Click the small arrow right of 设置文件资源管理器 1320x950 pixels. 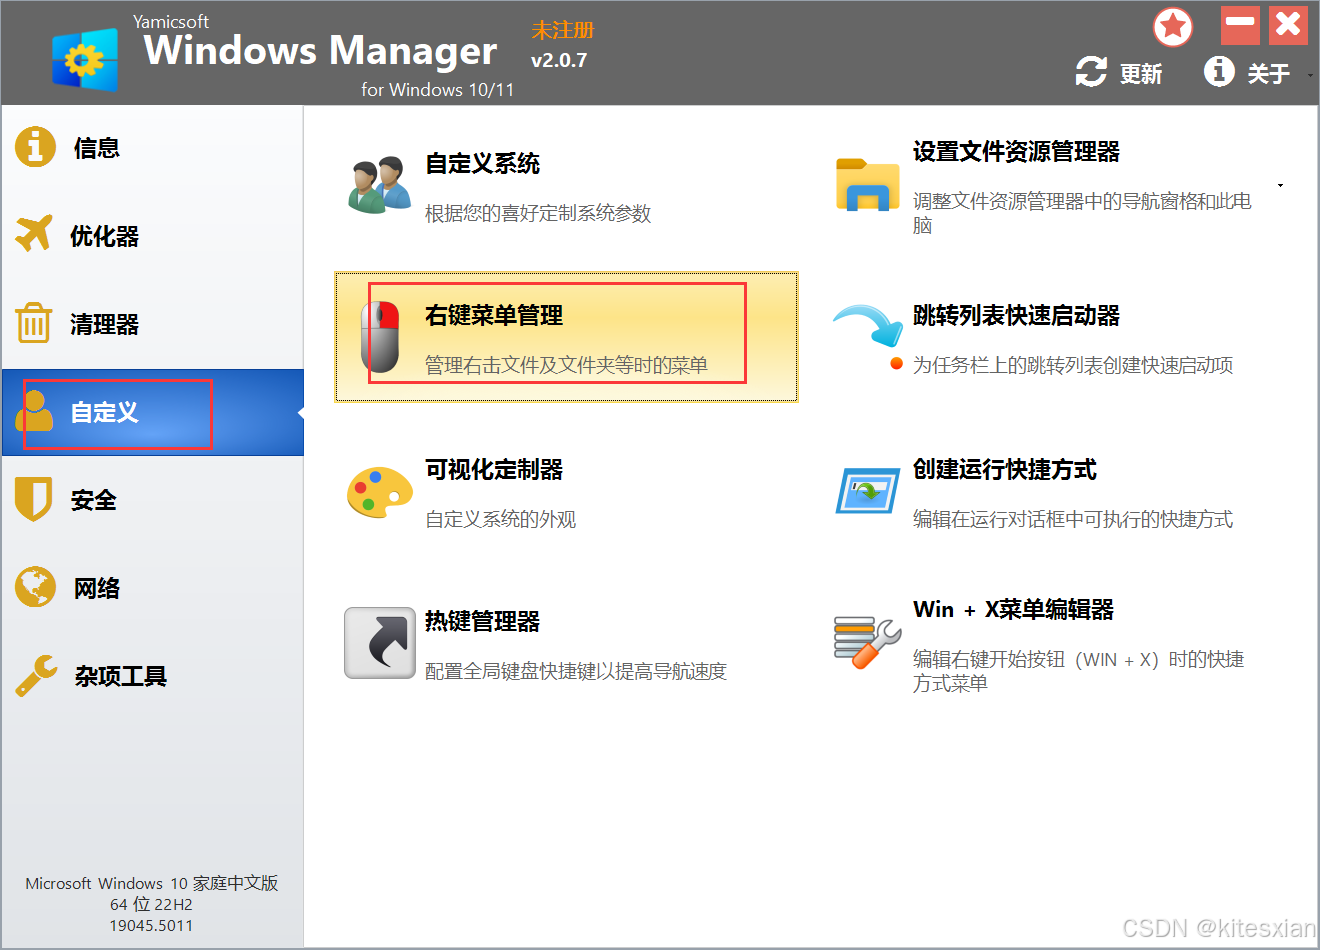coord(1280,185)
